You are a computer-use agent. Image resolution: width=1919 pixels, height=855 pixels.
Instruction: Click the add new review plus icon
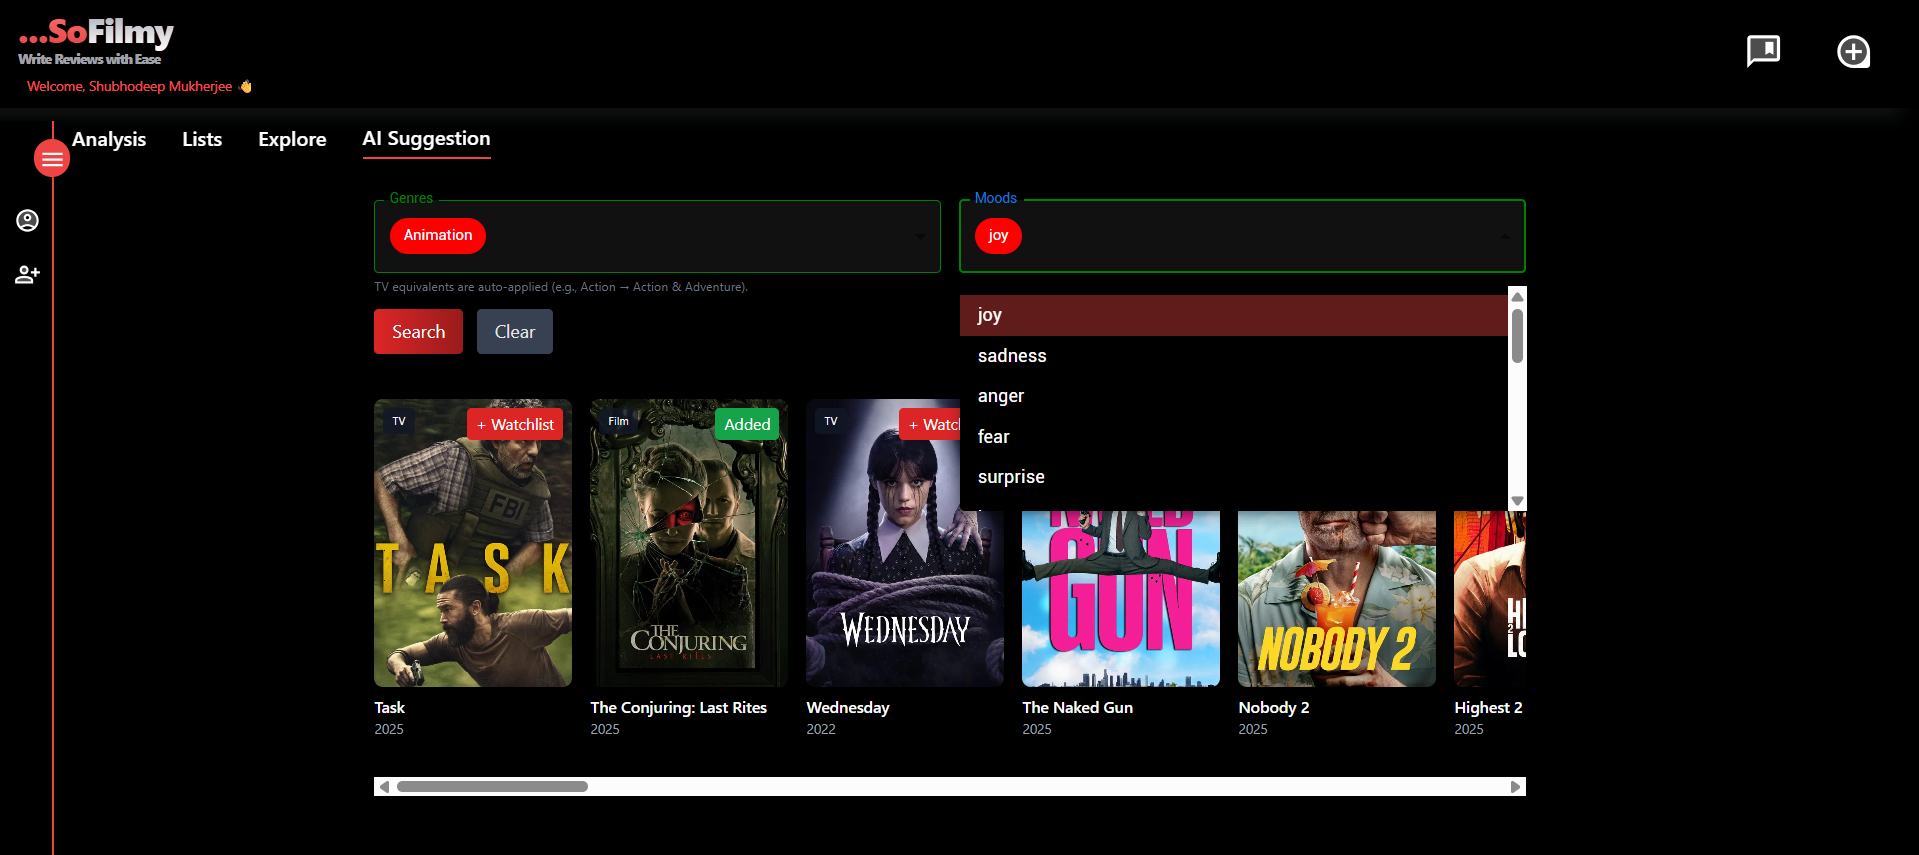[x=1853, y=51]
